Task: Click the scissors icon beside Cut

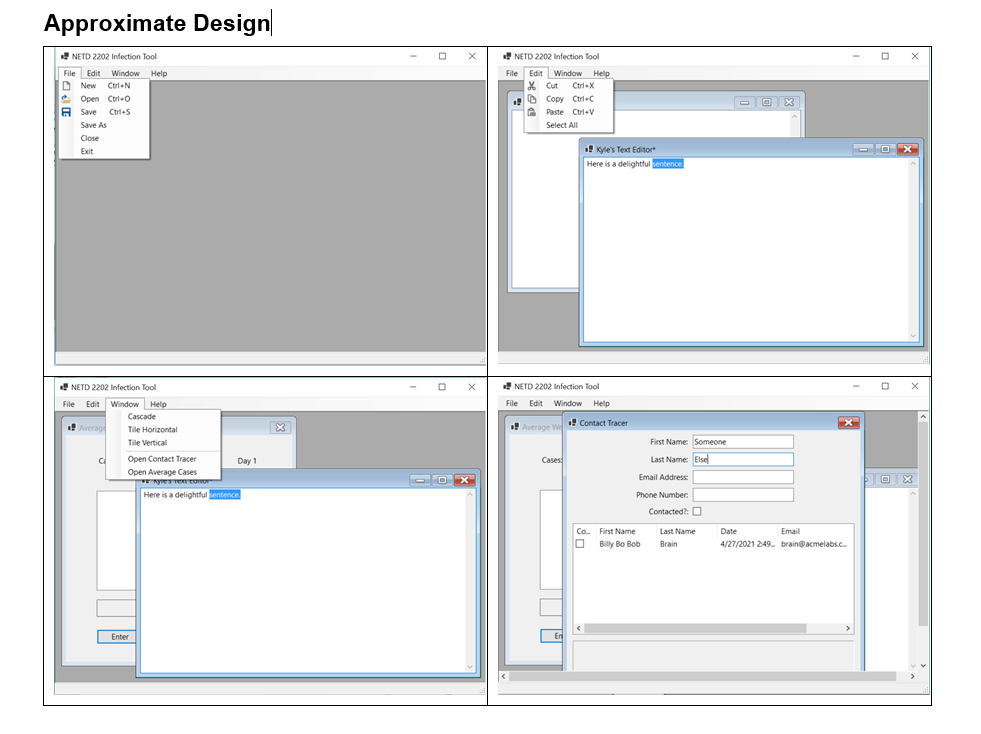Action: click(x=532, y=86)
